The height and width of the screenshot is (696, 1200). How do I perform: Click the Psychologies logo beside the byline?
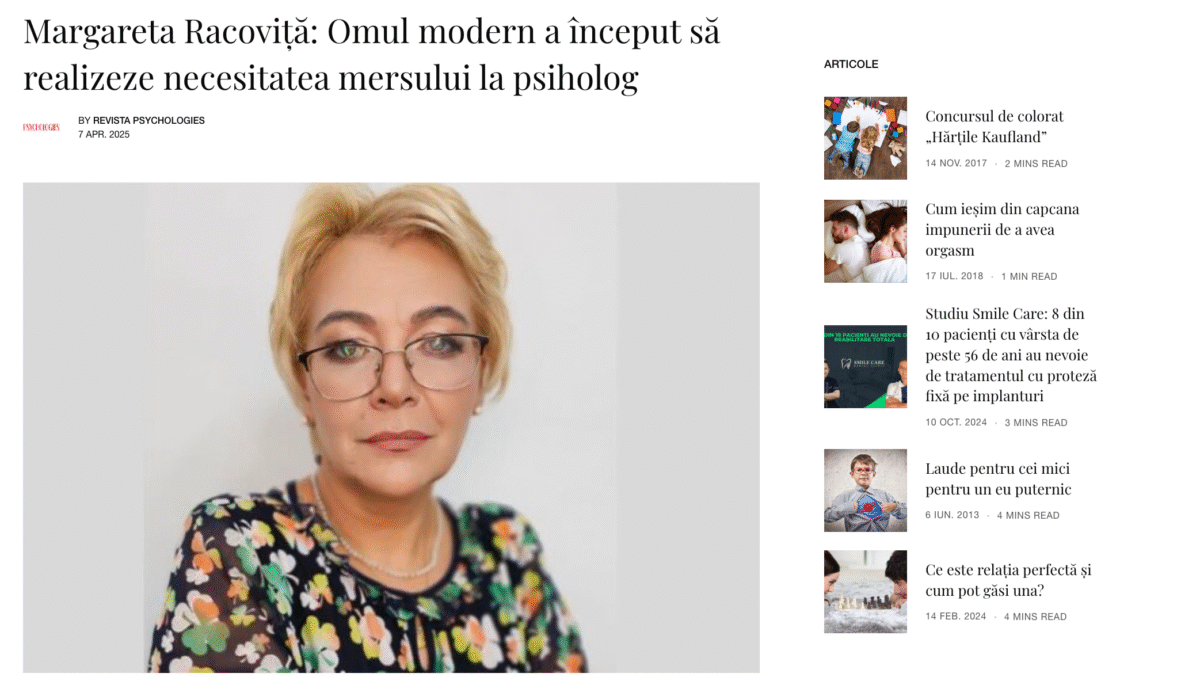tap(41, 127)
